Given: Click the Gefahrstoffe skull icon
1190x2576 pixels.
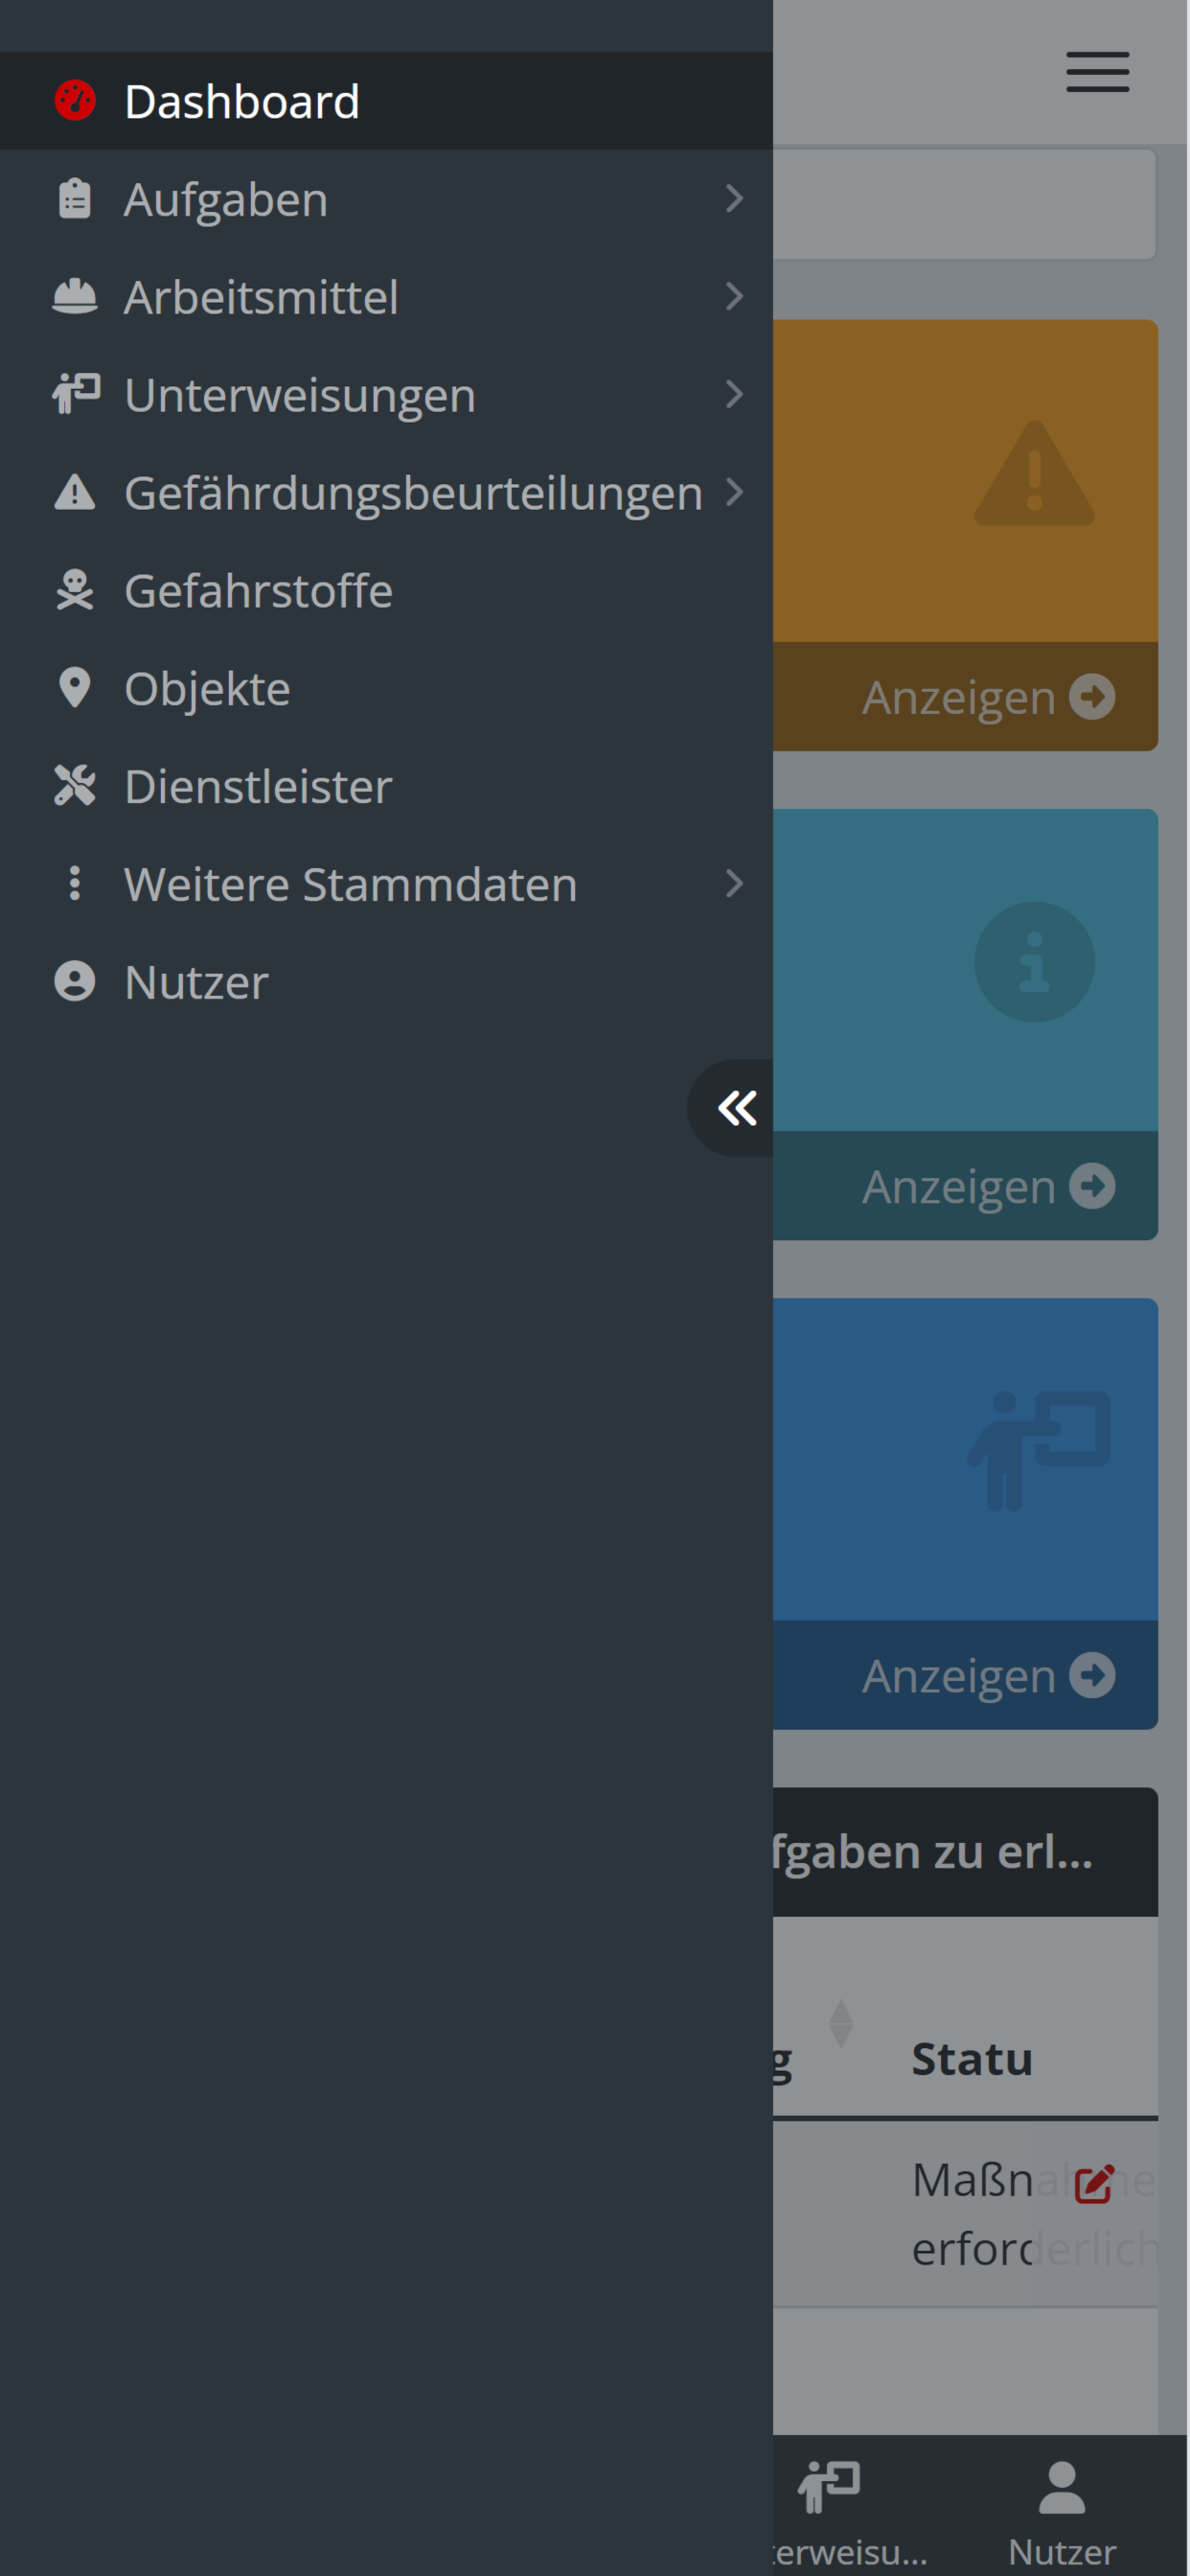Looking at the screenshot, I should coord(75,590).
